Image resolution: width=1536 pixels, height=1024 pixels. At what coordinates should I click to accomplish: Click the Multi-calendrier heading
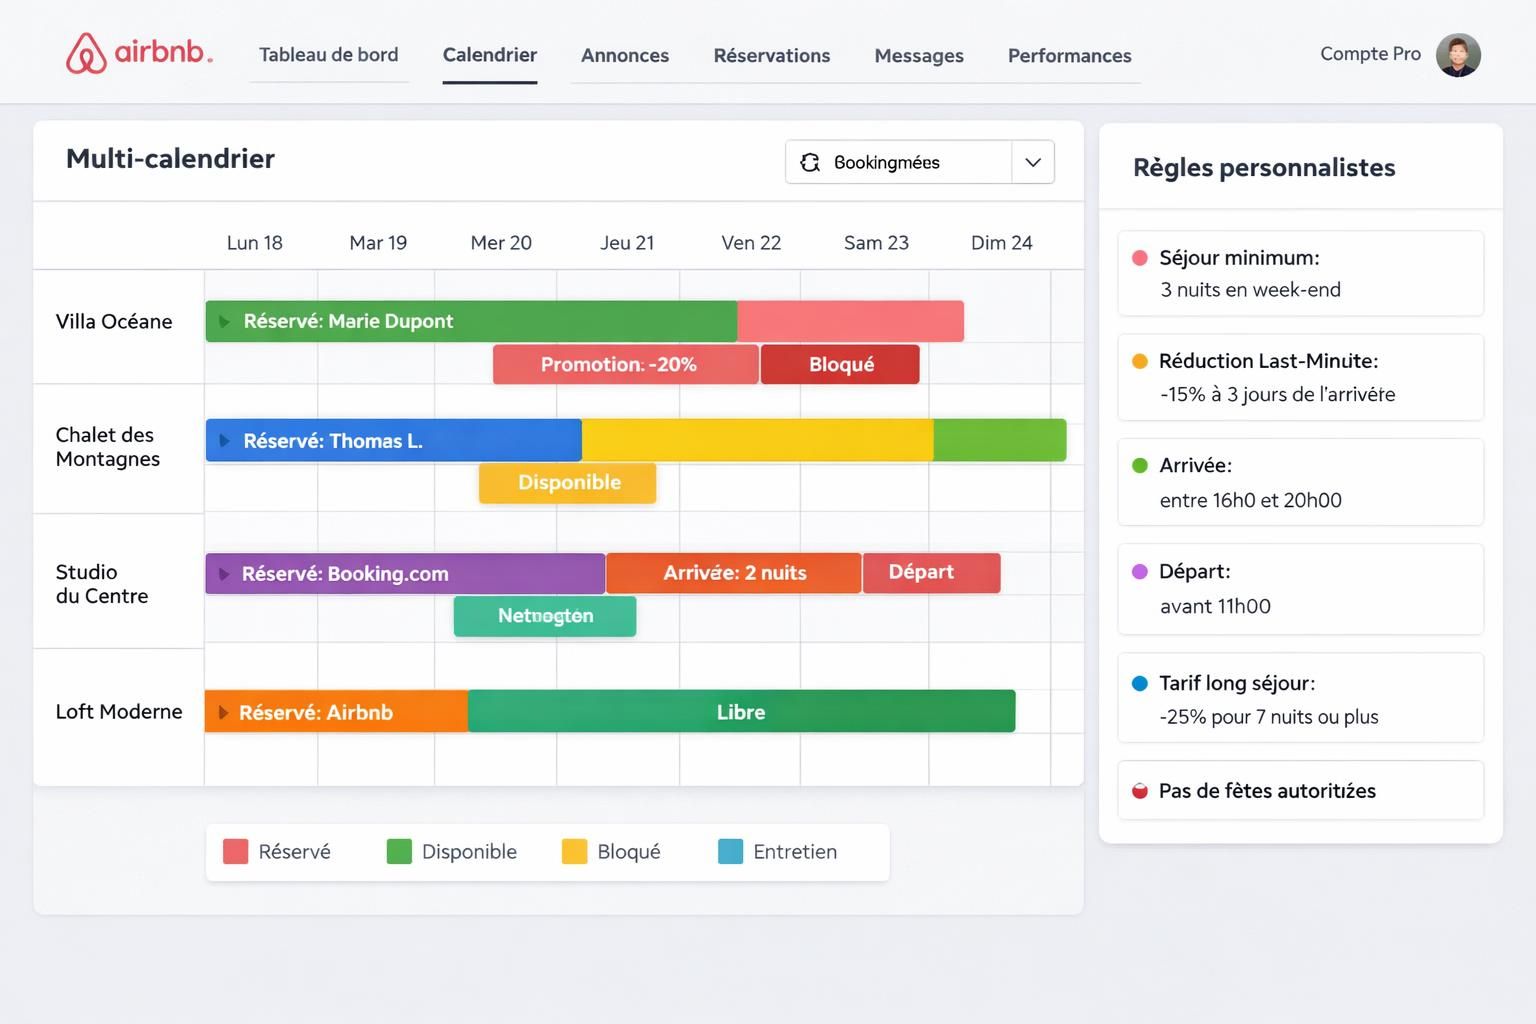click(x=170, y=159)
